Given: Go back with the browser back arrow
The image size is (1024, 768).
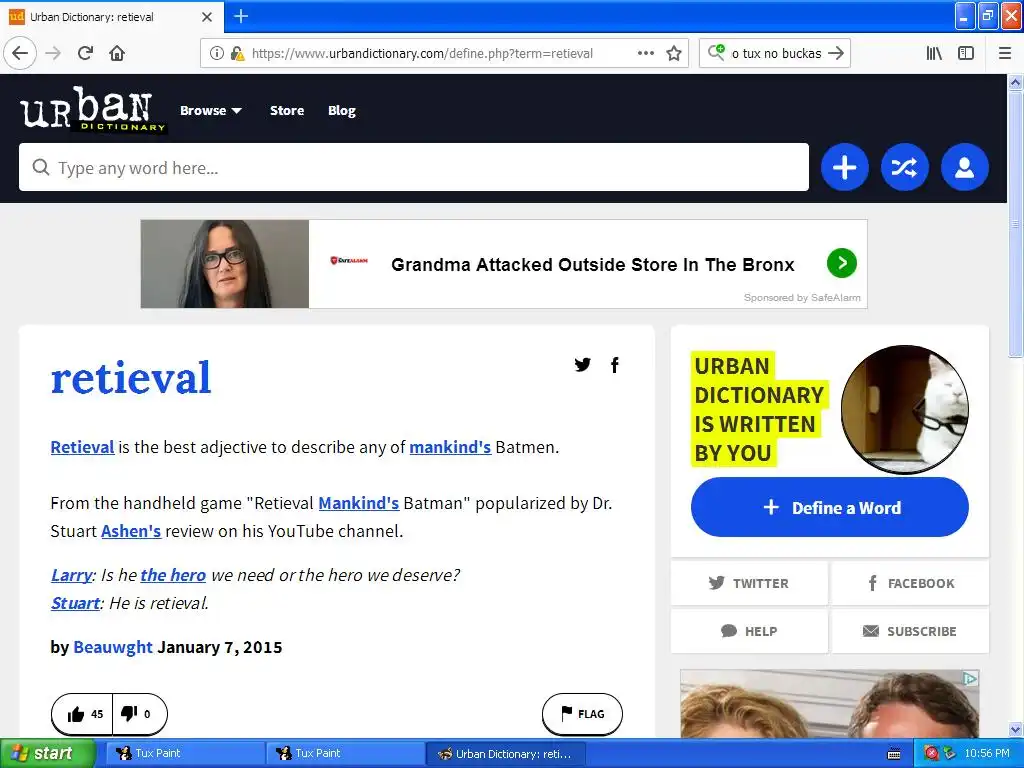Looking at the screenshot, I should tap(20, 53).
